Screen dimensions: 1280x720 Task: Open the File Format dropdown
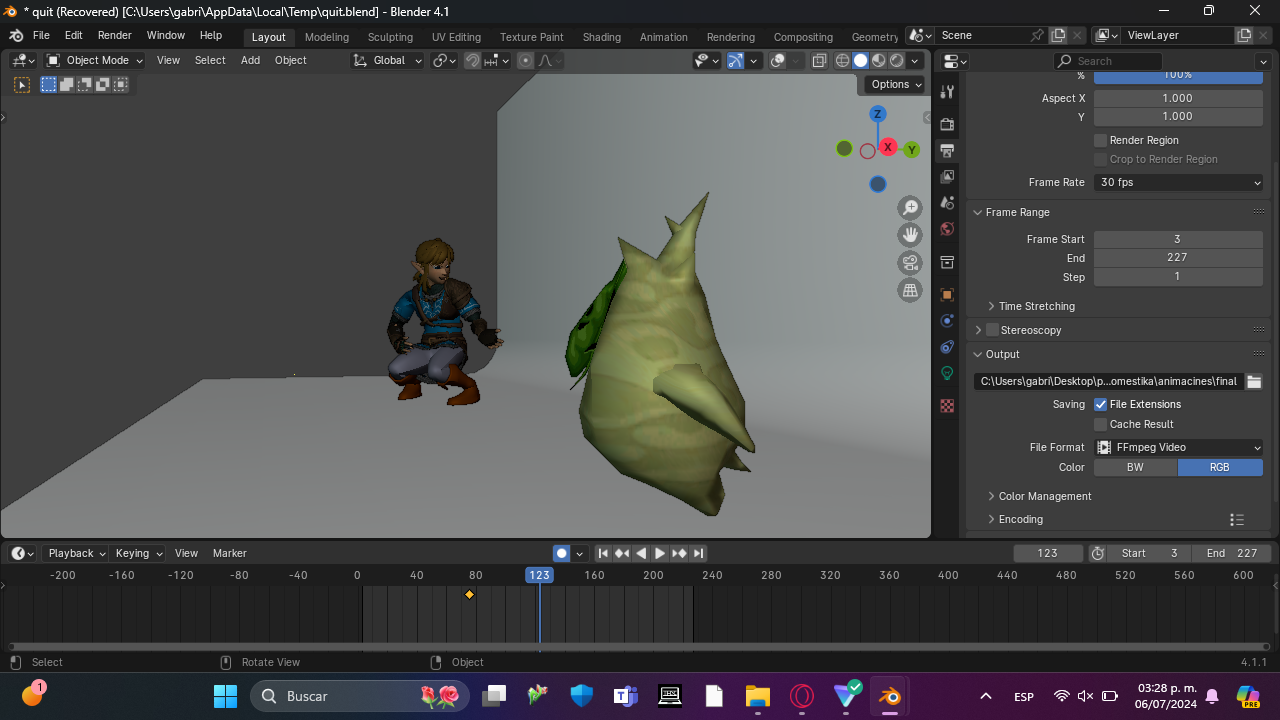(1178, 447)
